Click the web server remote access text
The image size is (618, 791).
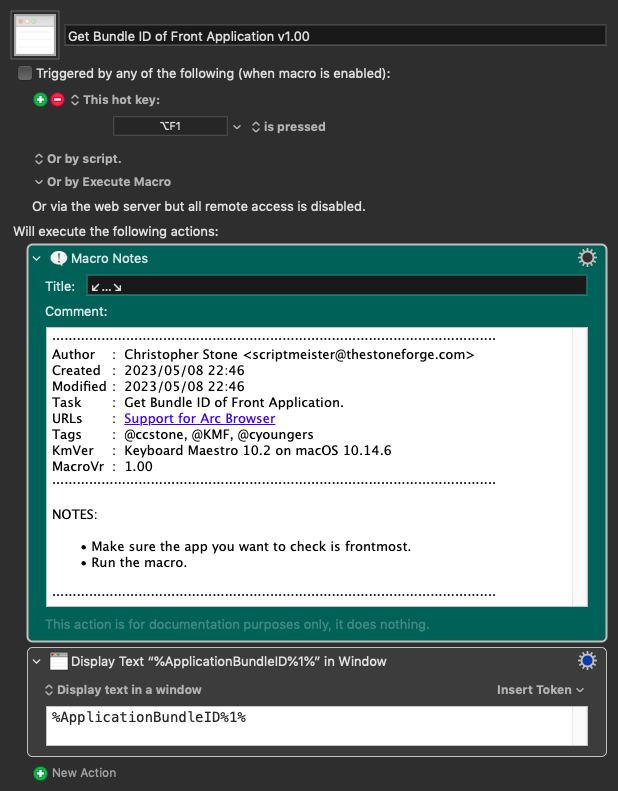199,206
